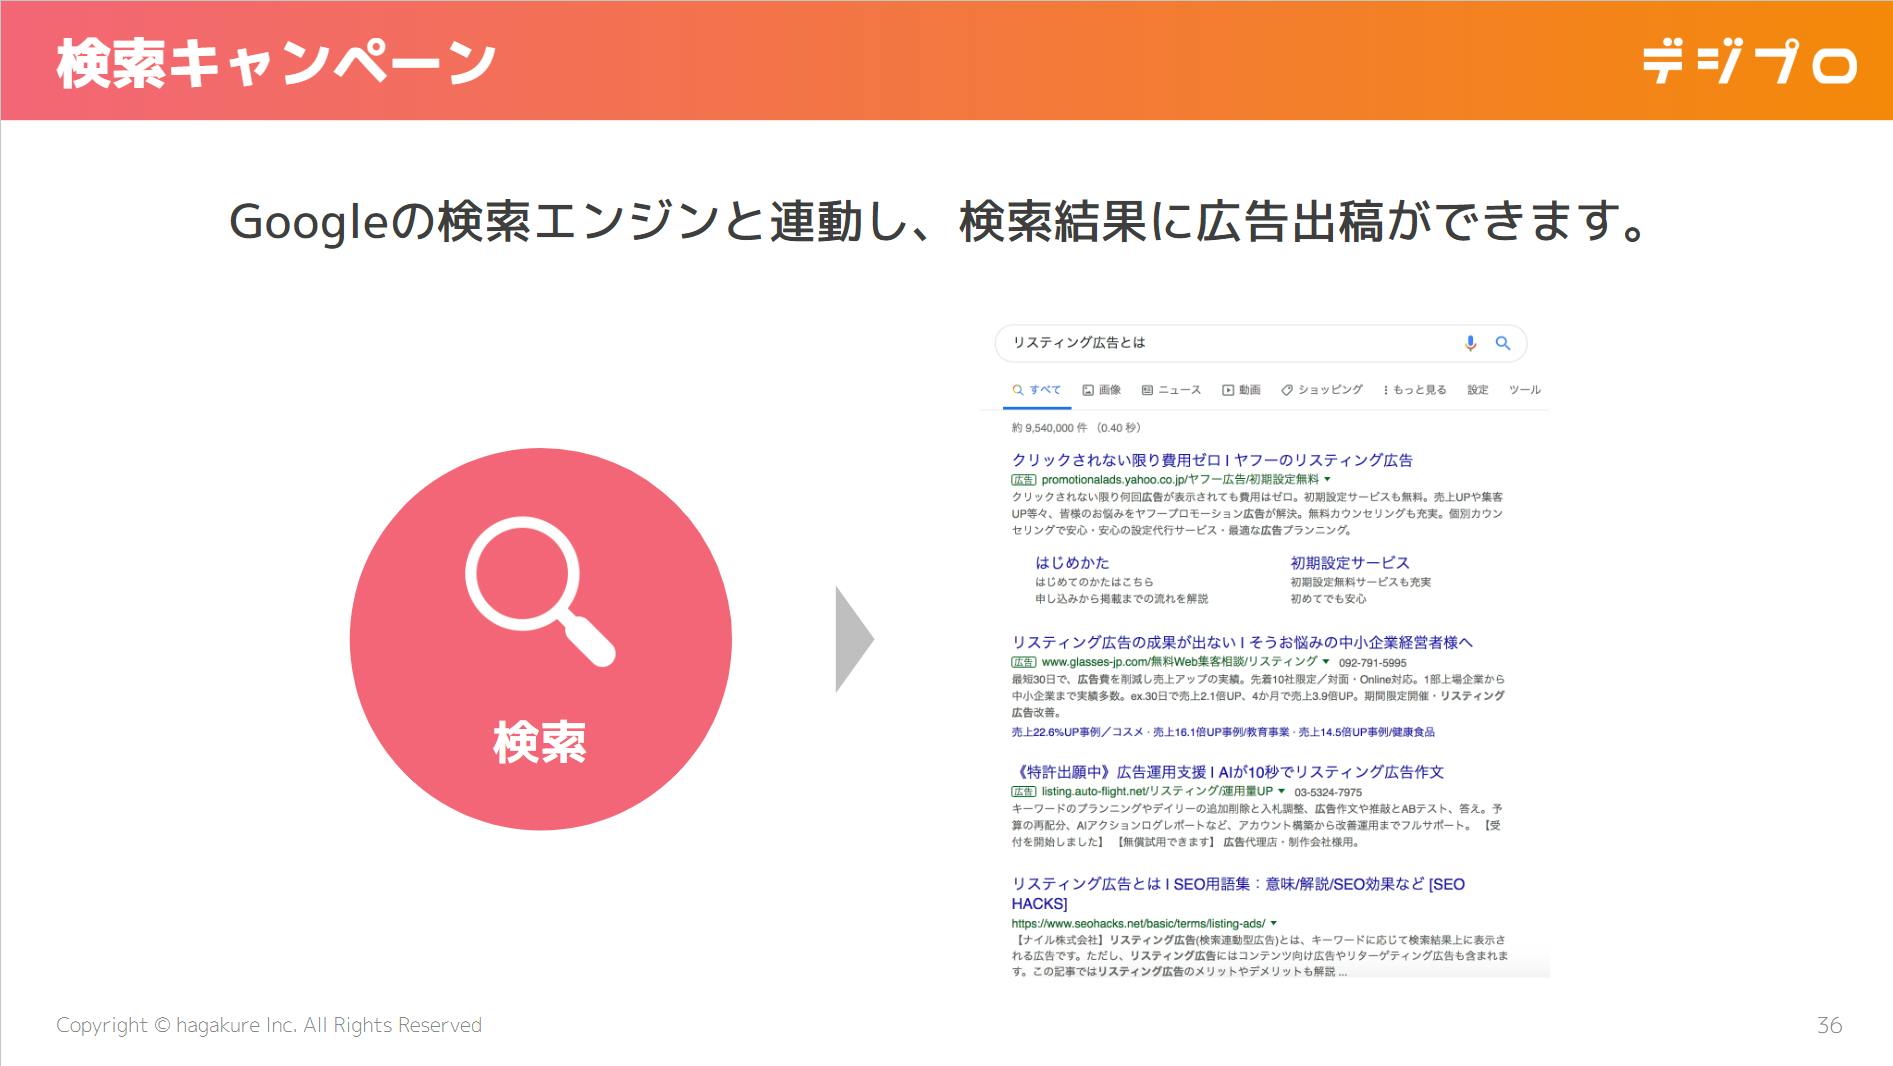1893x1066 pixels.
Task: Open the ツール tools menu
Action: 1524,390
